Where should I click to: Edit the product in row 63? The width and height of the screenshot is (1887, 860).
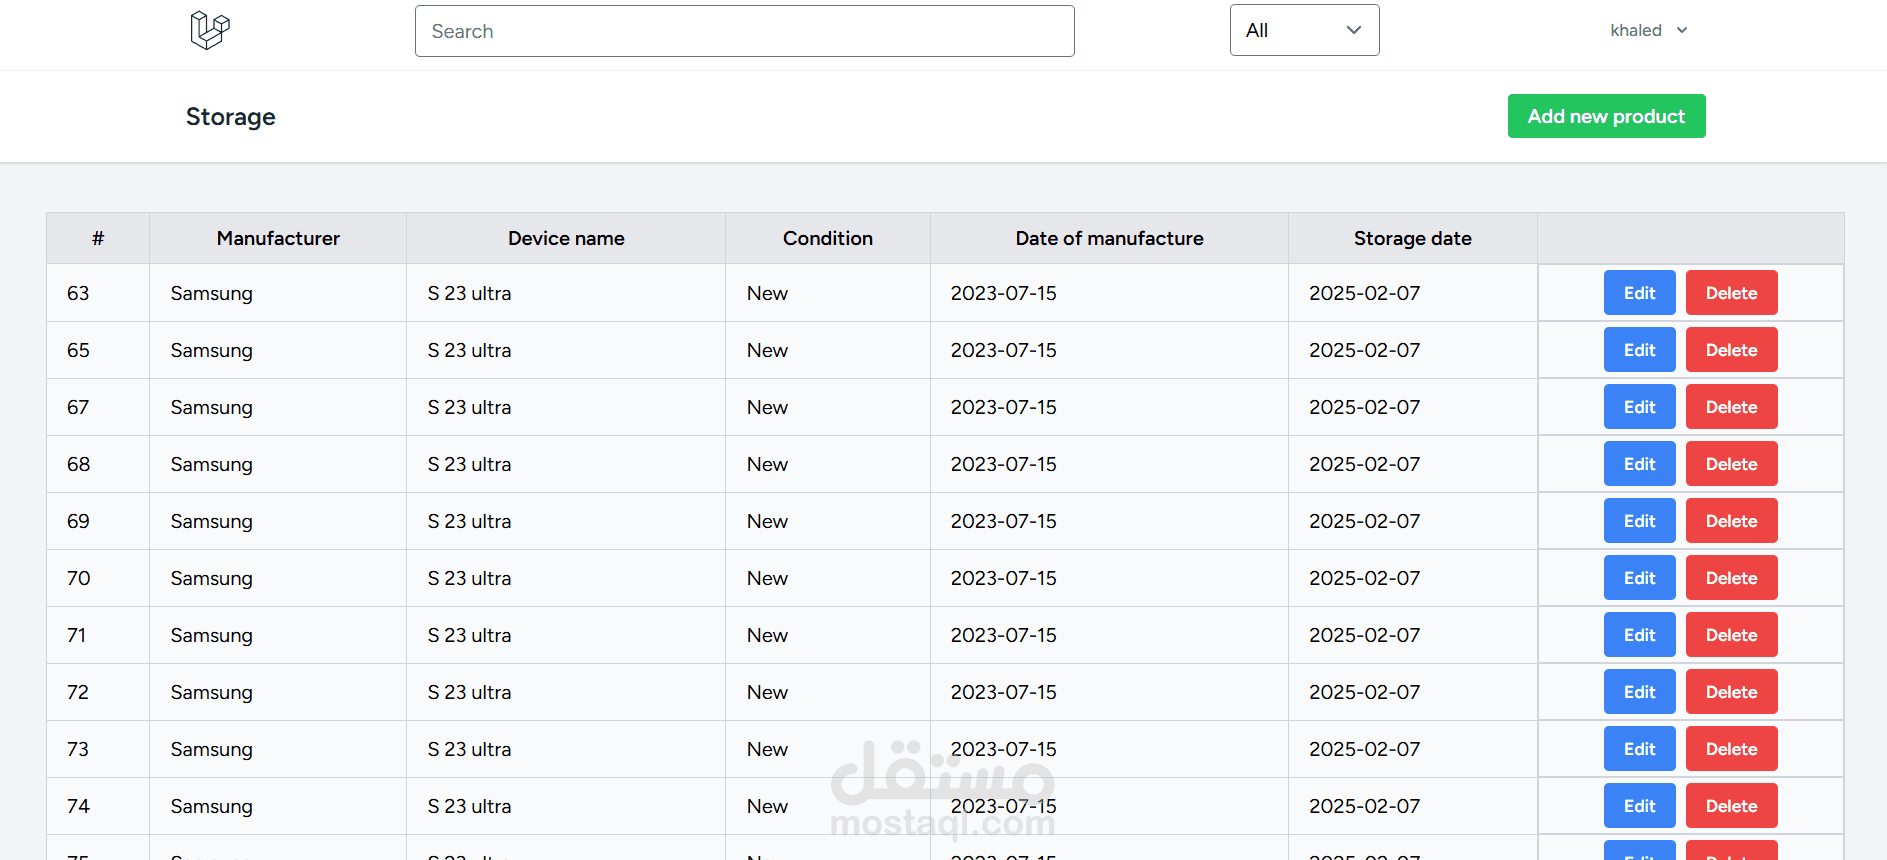coord(1639,293)
